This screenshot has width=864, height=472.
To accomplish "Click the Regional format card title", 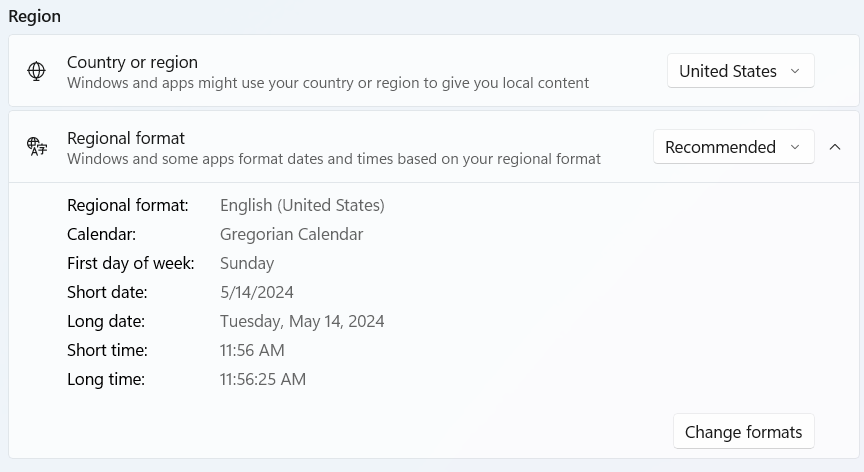I will tap(126, 138).
